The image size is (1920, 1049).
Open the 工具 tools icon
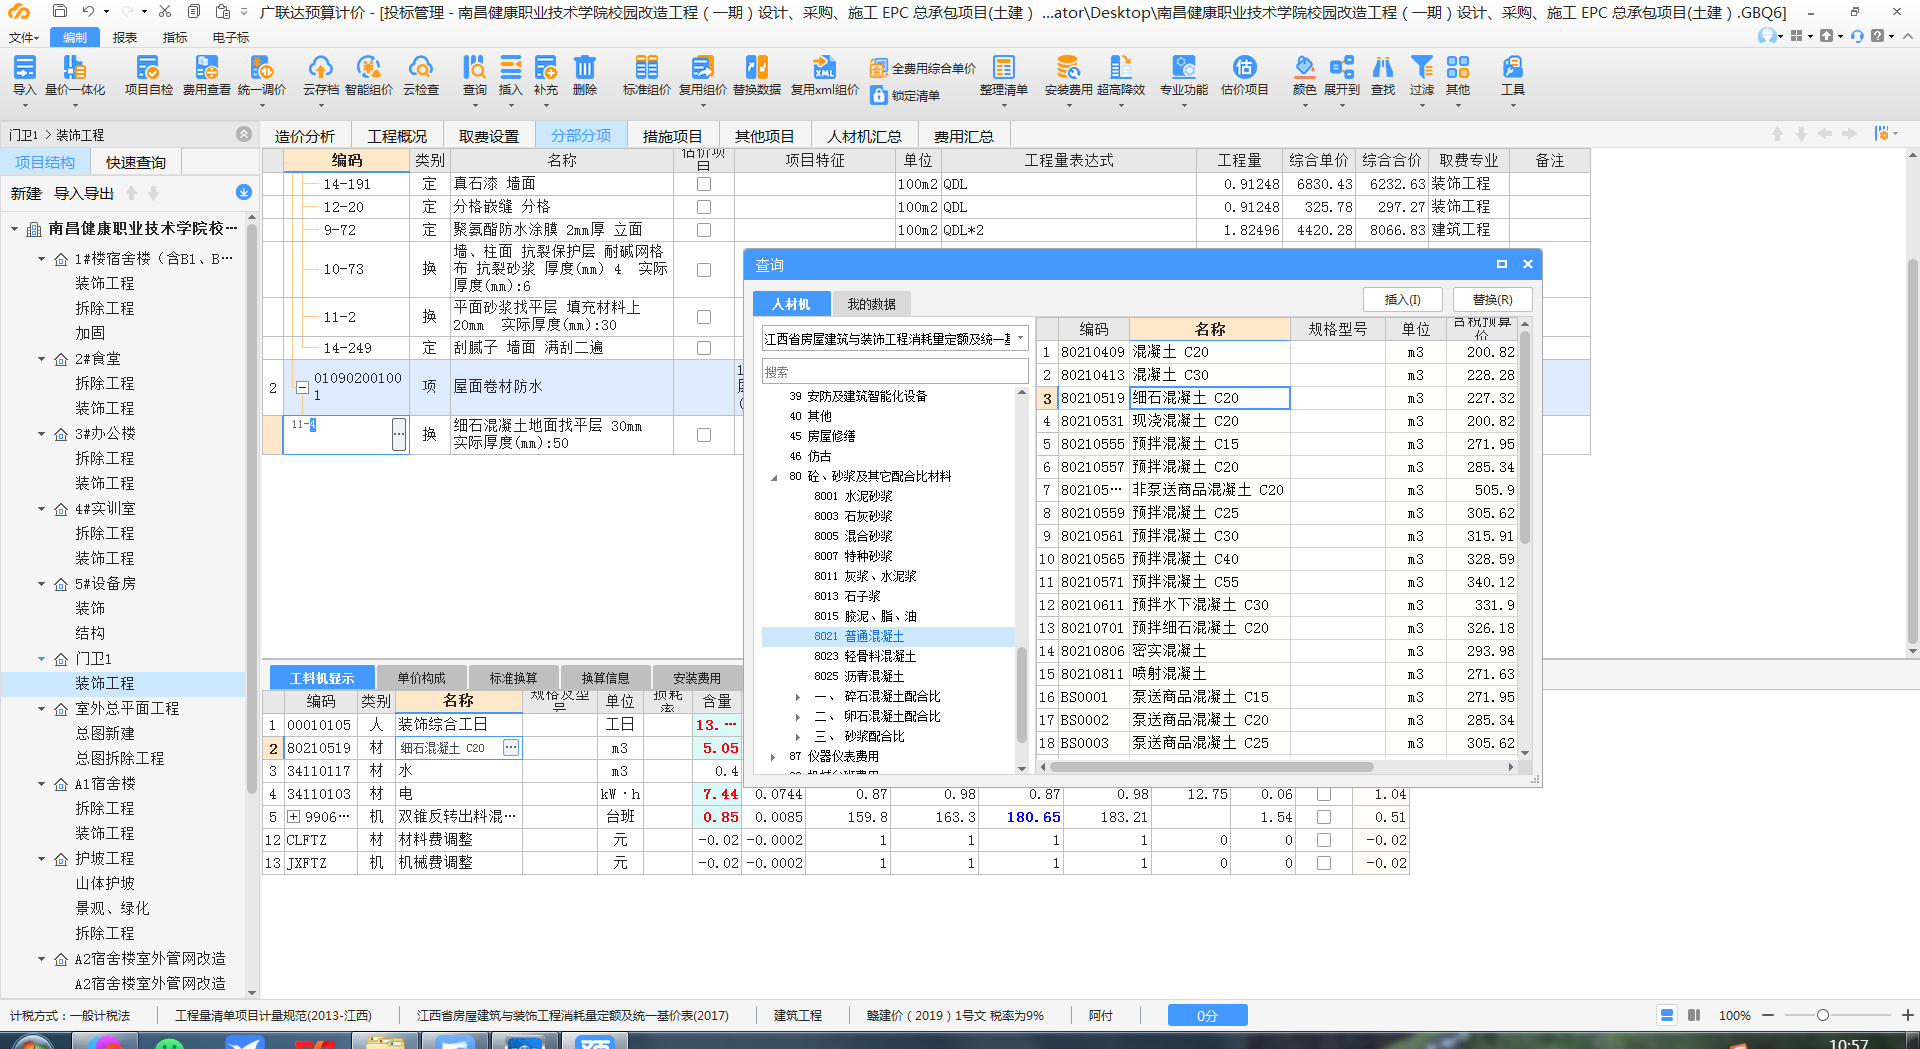coord(1513,76)
